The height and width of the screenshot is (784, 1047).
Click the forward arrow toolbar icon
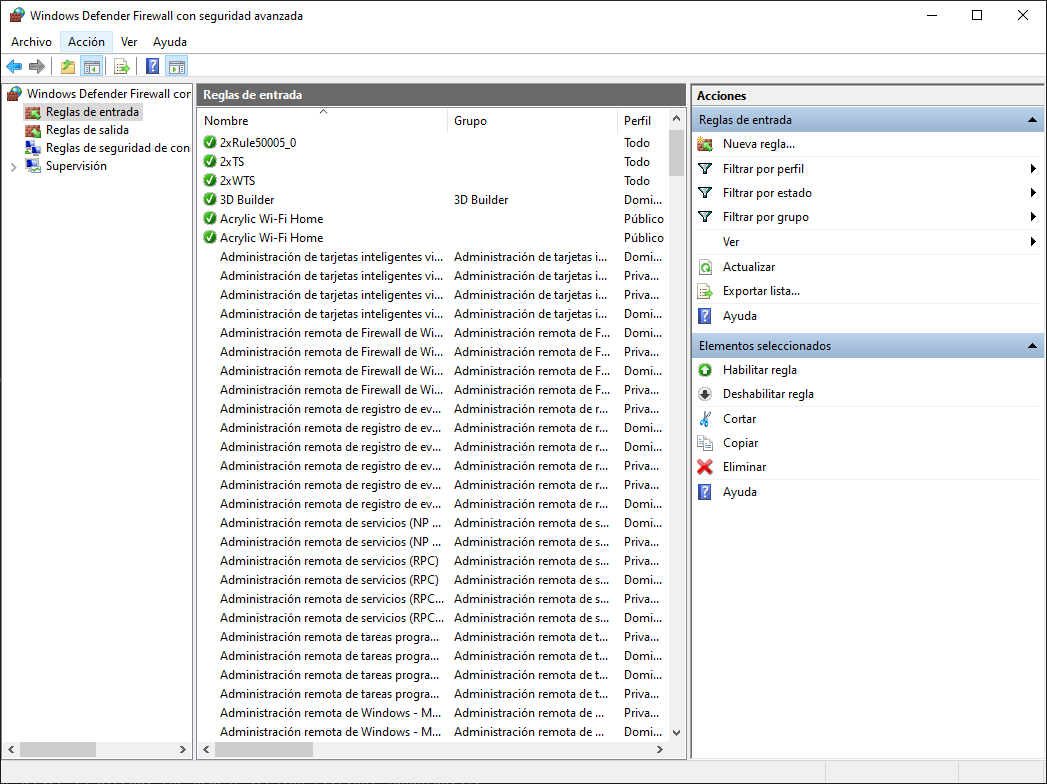[37, 66]
